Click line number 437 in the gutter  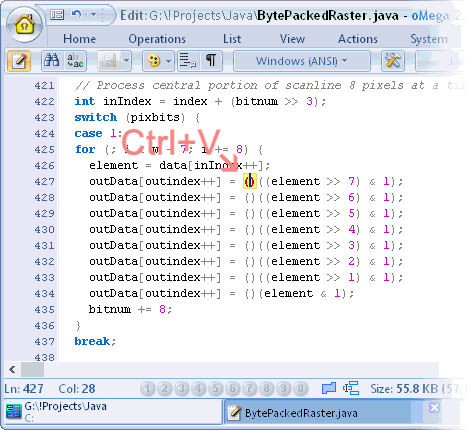pos(44,341)
